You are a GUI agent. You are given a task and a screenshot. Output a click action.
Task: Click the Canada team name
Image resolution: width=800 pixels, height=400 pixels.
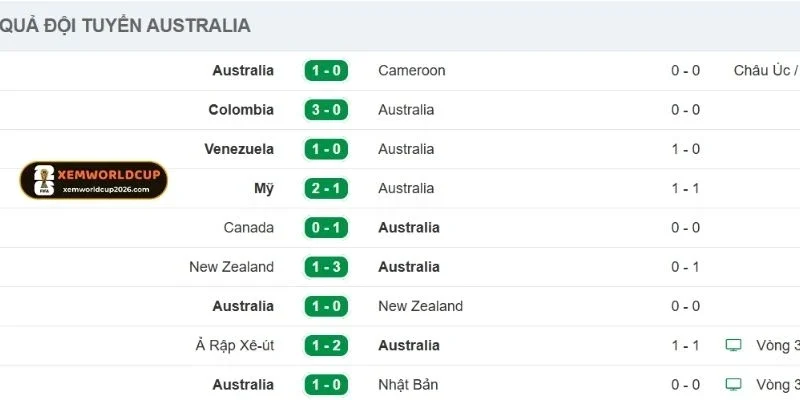pyautogui.click(x=249, y=228)
